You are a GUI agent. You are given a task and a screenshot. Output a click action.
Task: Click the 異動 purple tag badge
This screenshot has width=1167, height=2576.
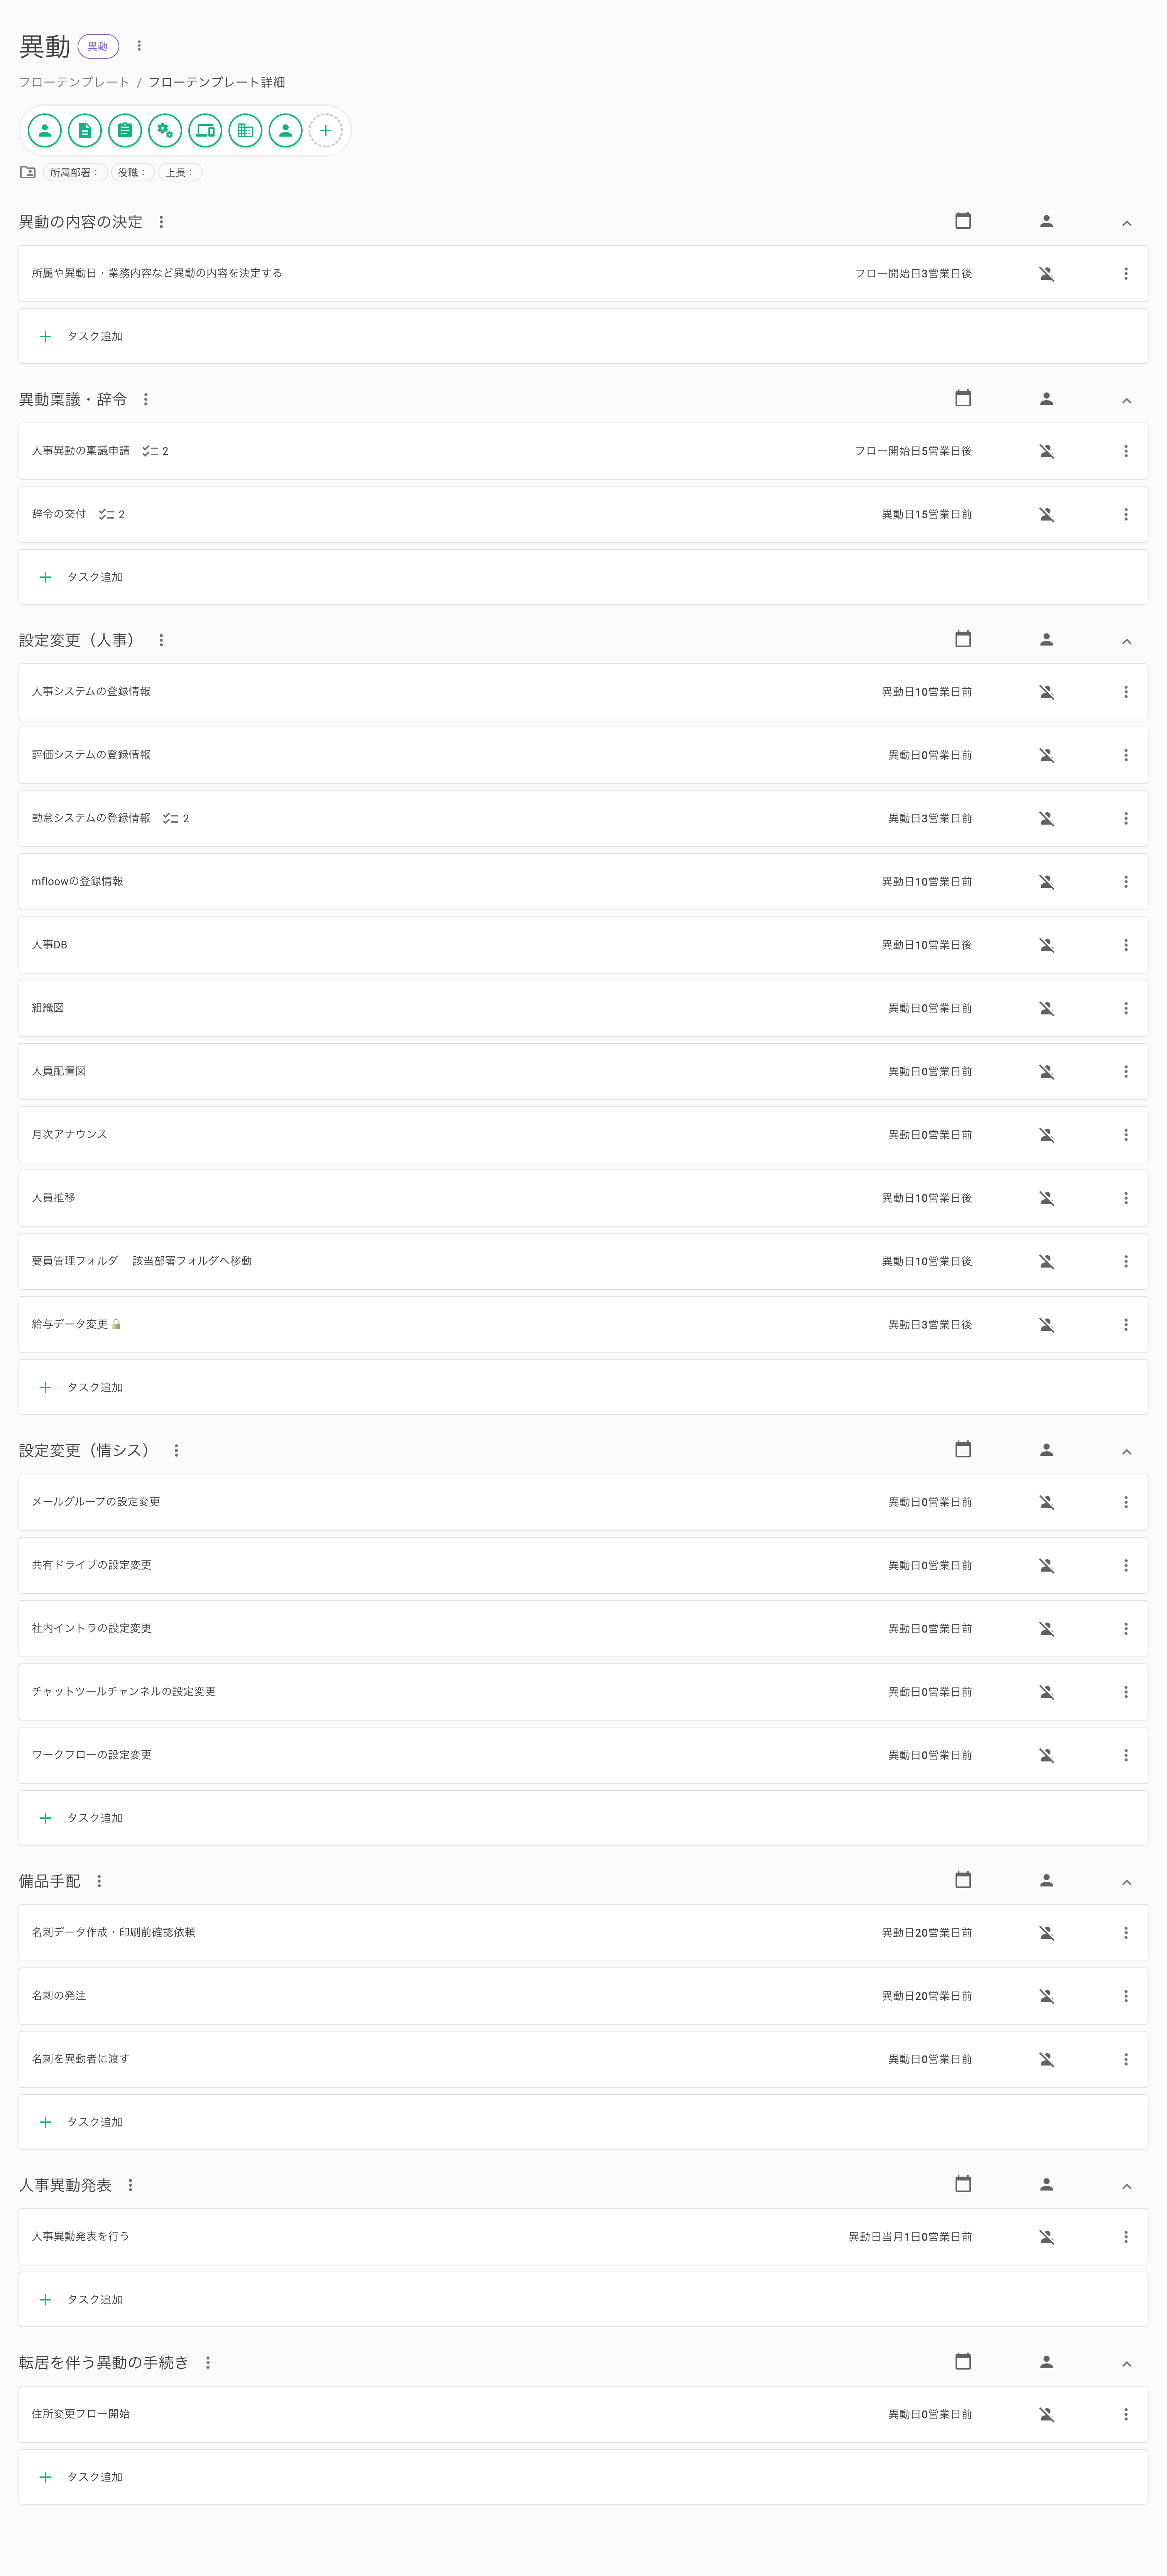(x=98, y=46)
